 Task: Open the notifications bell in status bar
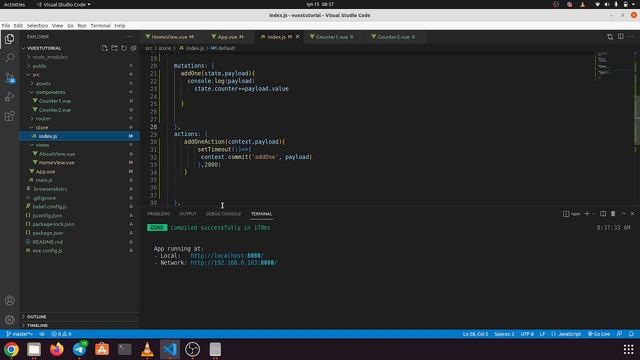click(x=631, y=334)
